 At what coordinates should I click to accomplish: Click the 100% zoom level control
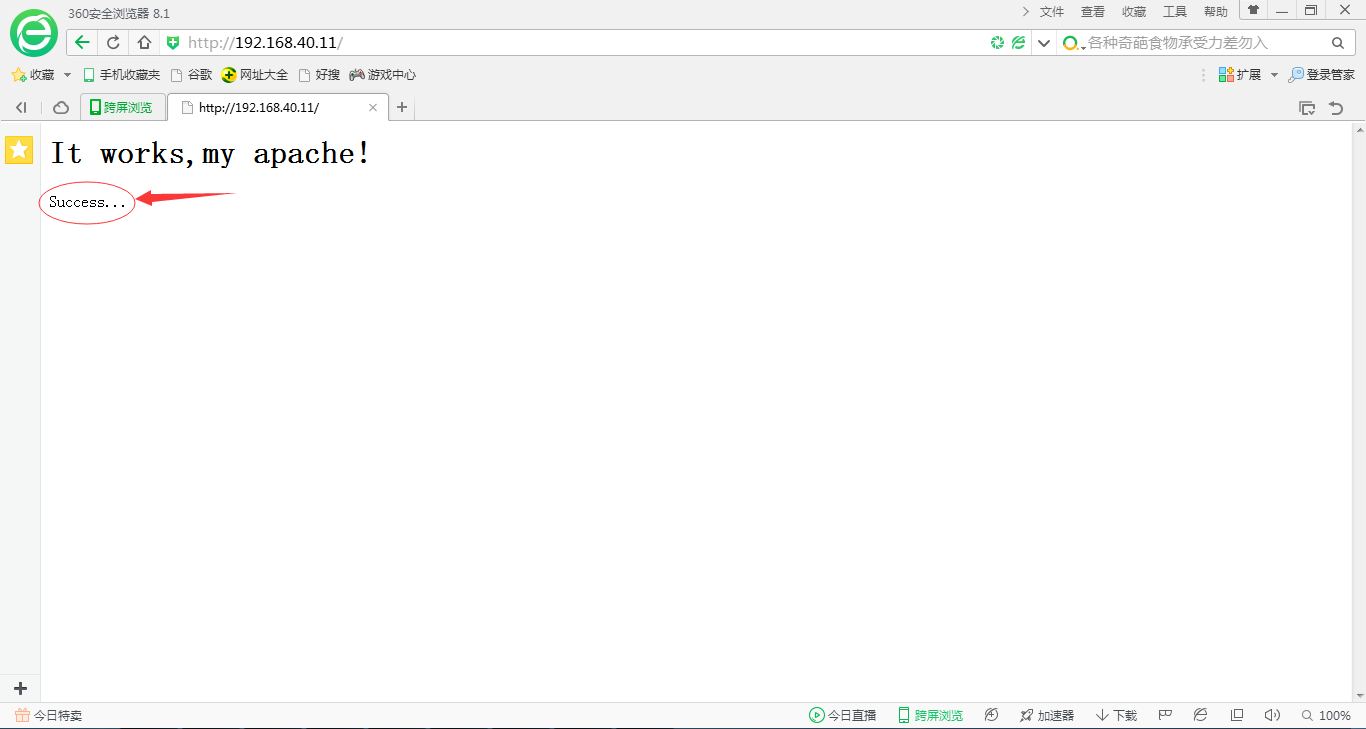pyautogui.click(x=1326, y=716)
